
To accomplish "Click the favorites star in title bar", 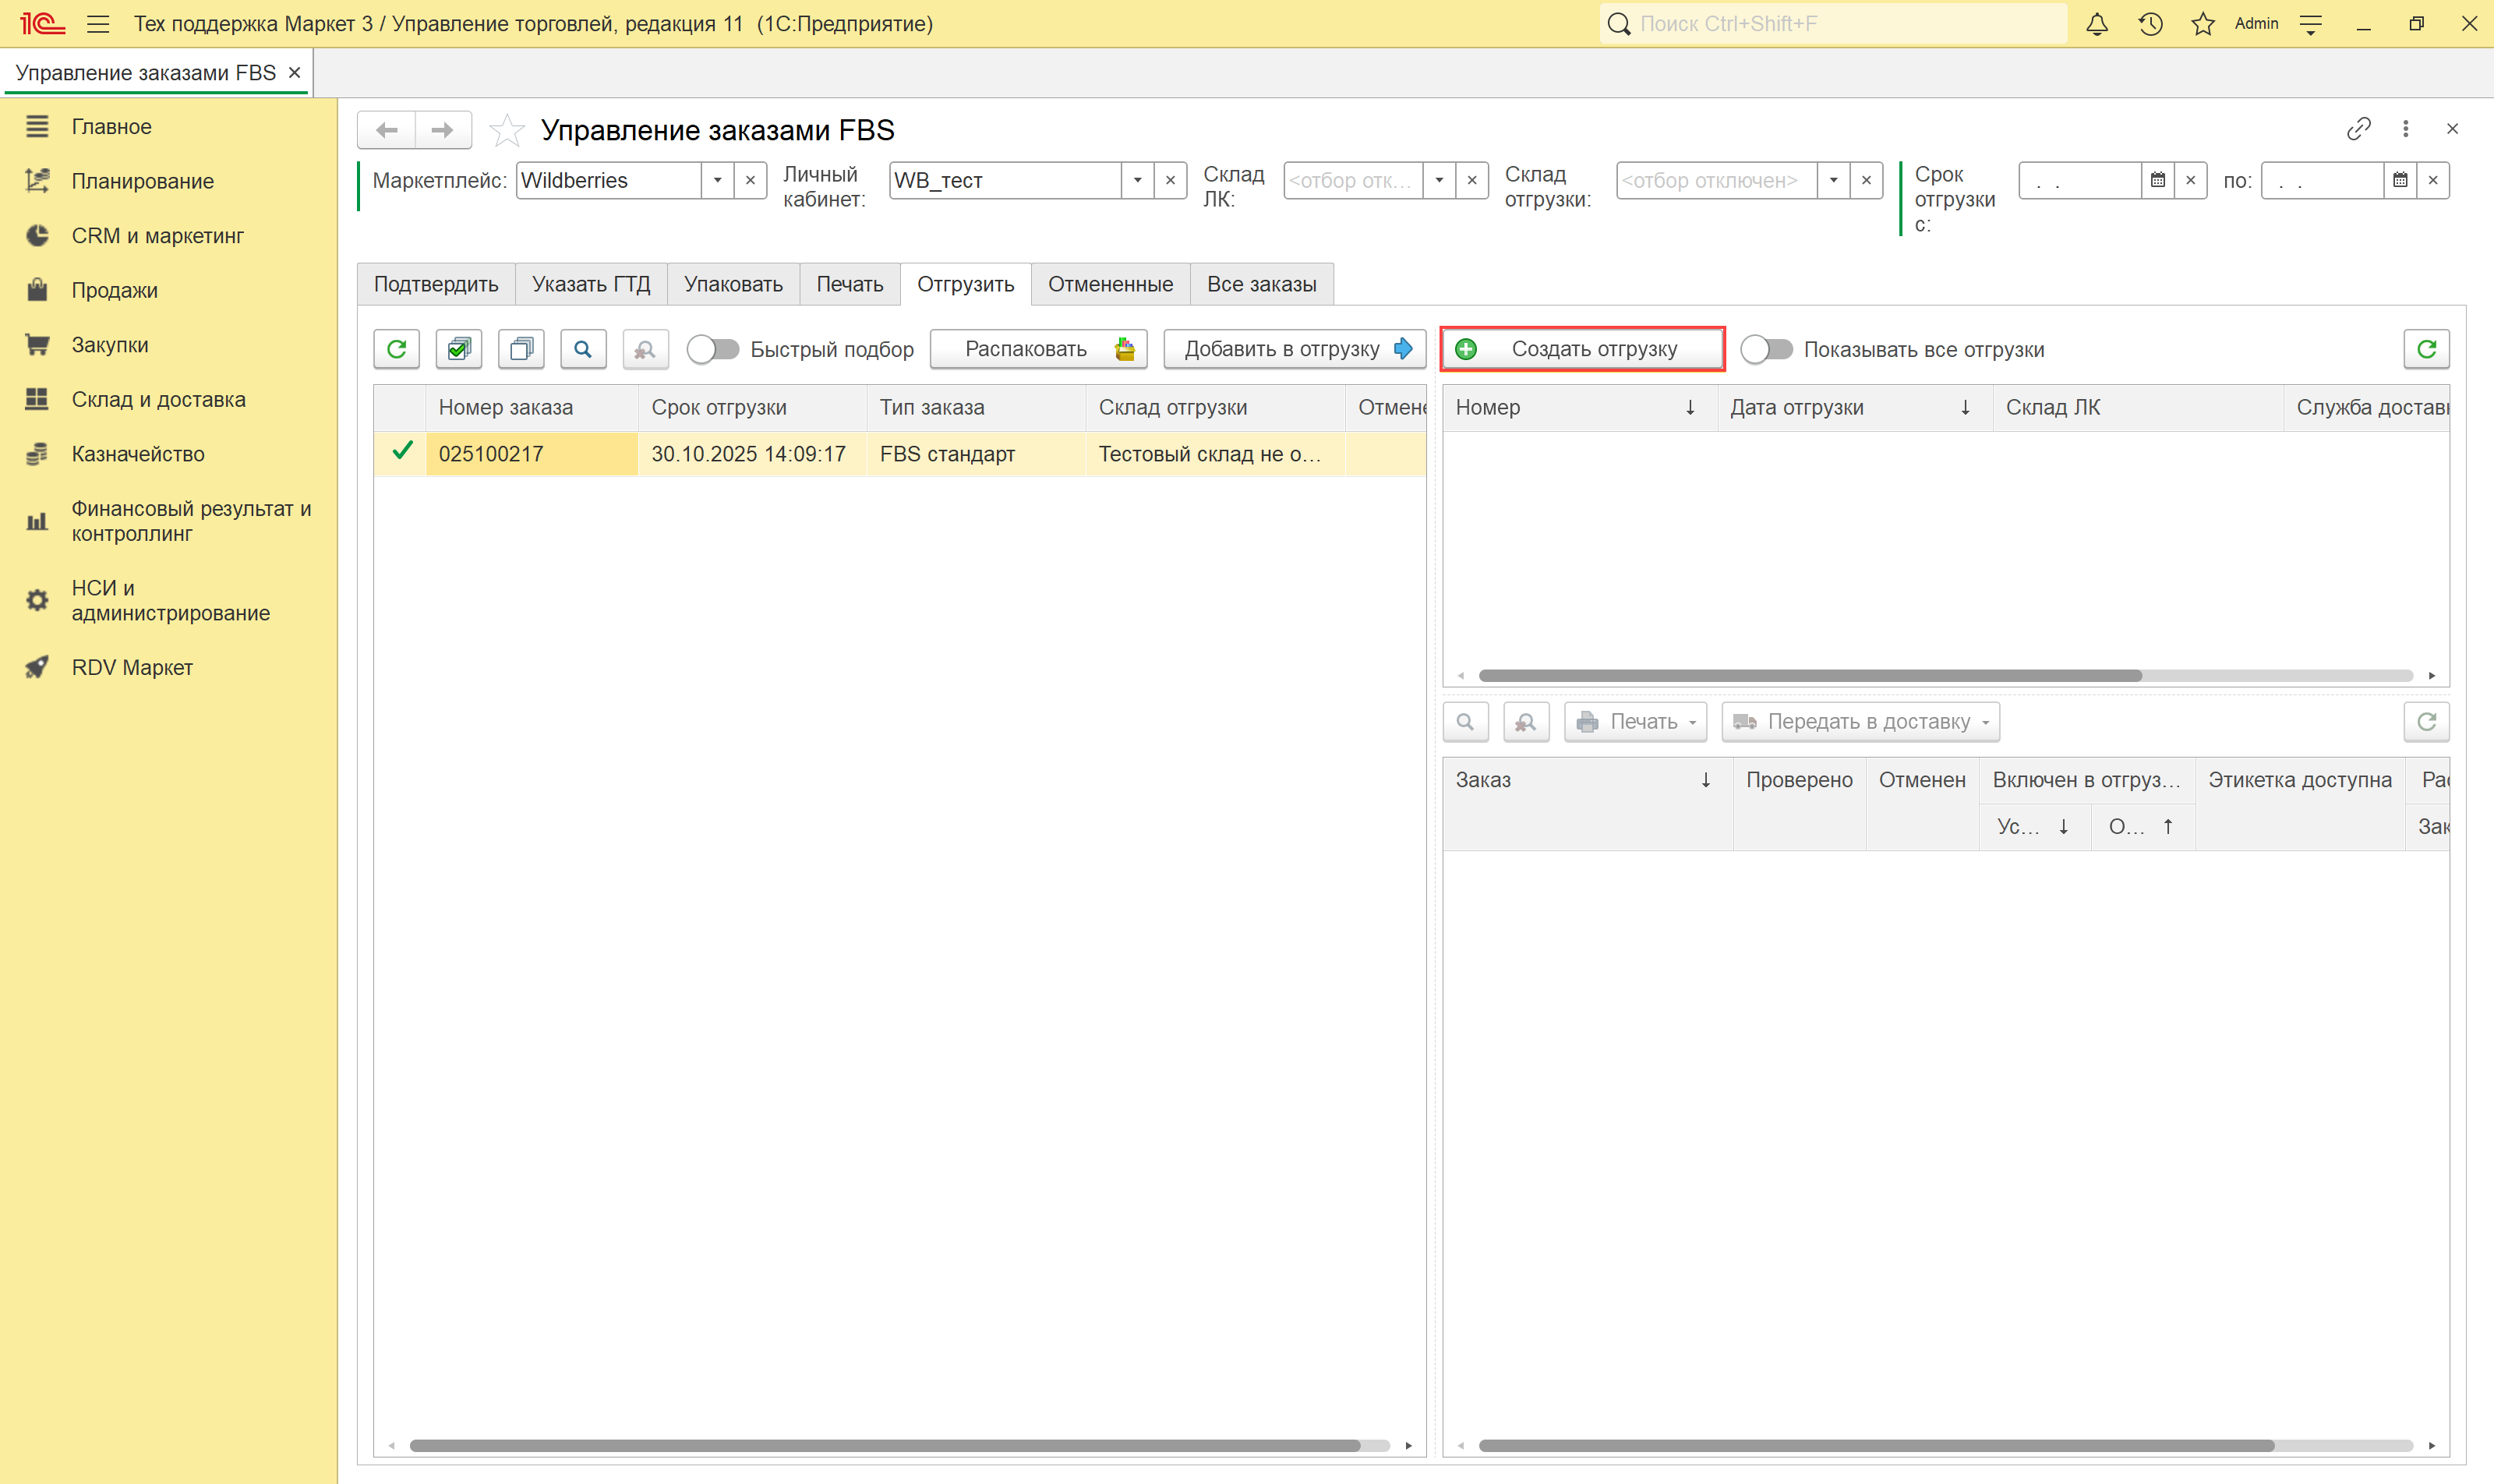I will pos(2203,24).
